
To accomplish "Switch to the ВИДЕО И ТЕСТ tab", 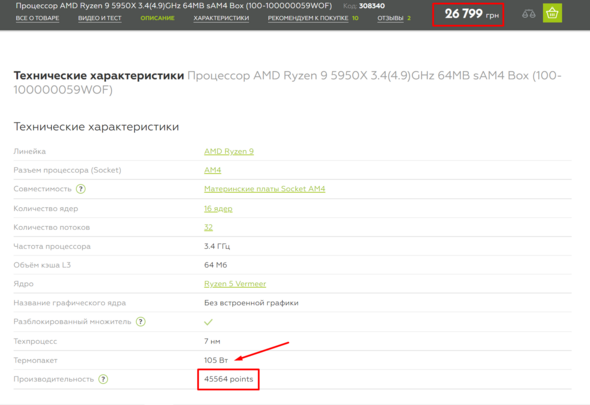I will click(x=99, y=18).
